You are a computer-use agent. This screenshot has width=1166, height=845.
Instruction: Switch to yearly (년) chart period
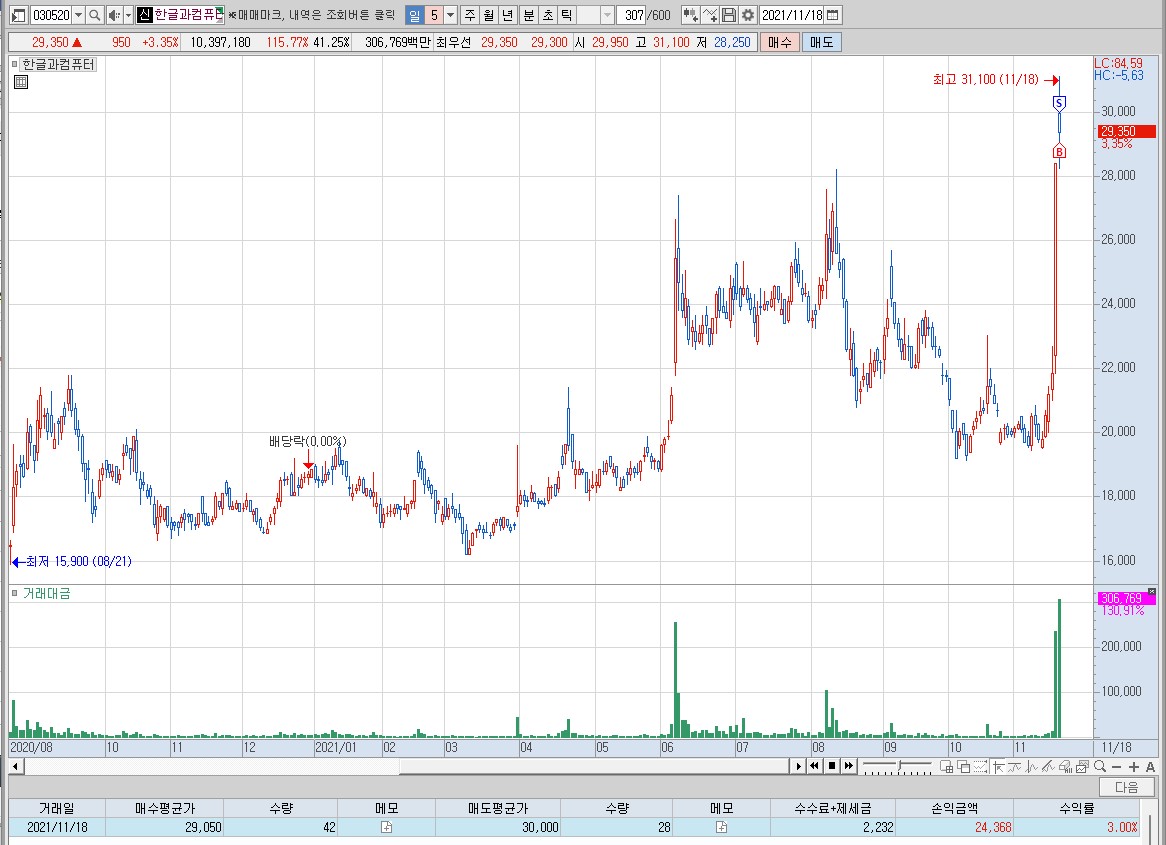click(x=508, y=15)
